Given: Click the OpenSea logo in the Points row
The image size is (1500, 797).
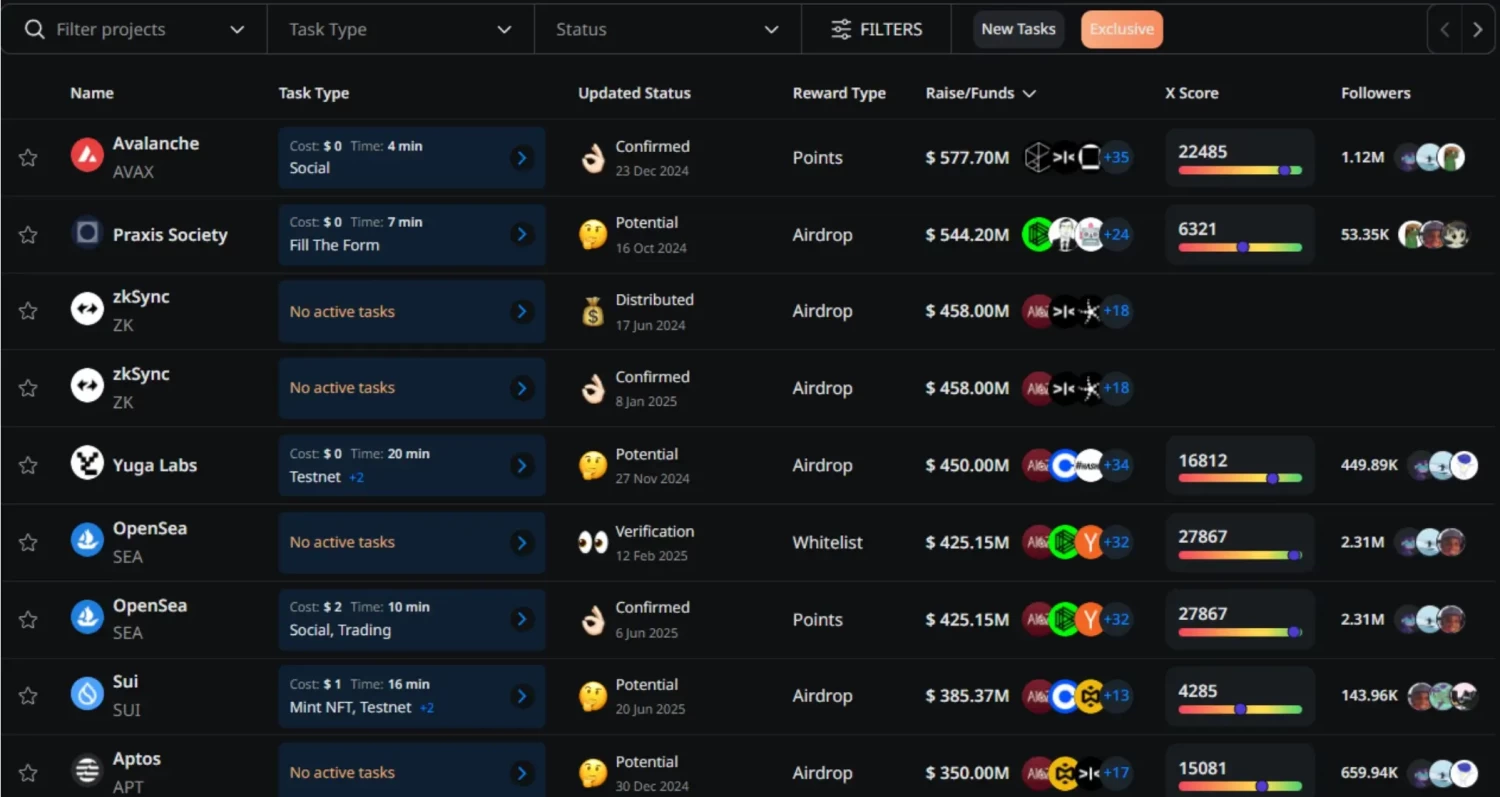Looking at the screenshot, I should click(87, 617).
